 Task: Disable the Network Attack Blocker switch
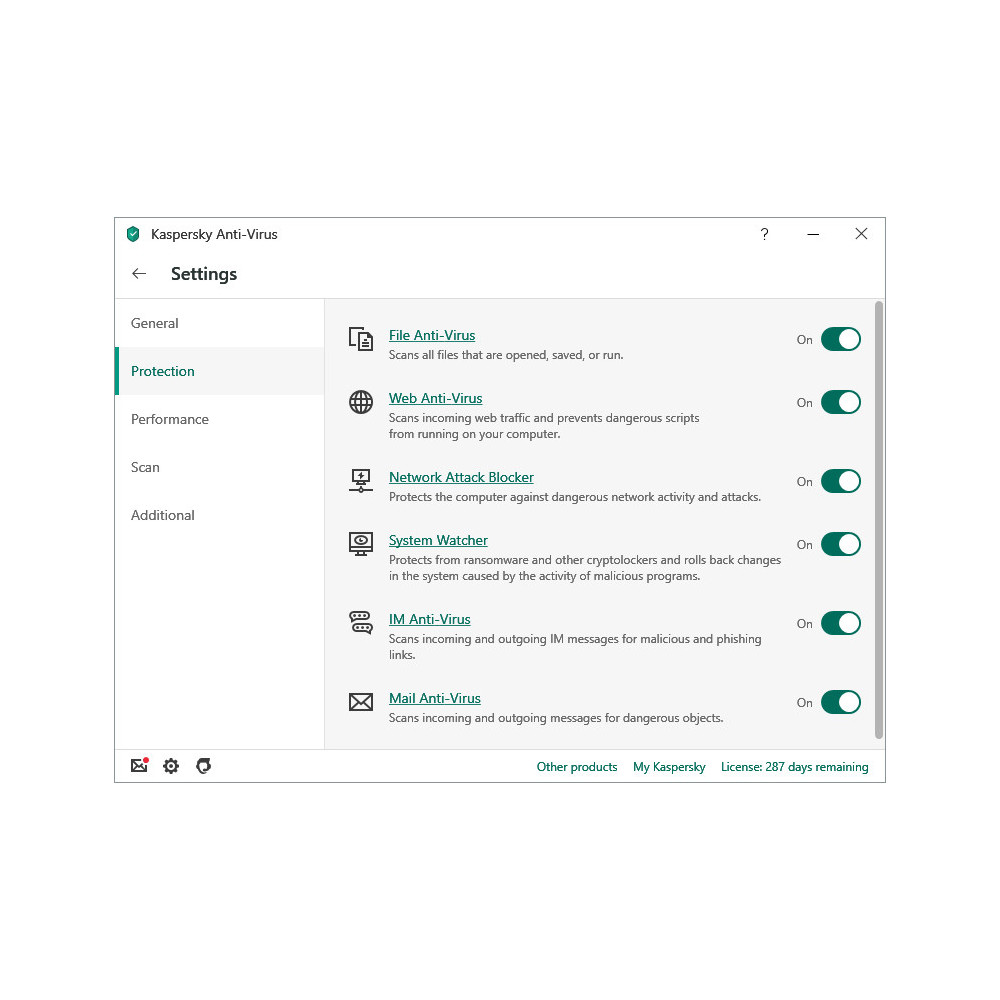click(x=841, y=482)
